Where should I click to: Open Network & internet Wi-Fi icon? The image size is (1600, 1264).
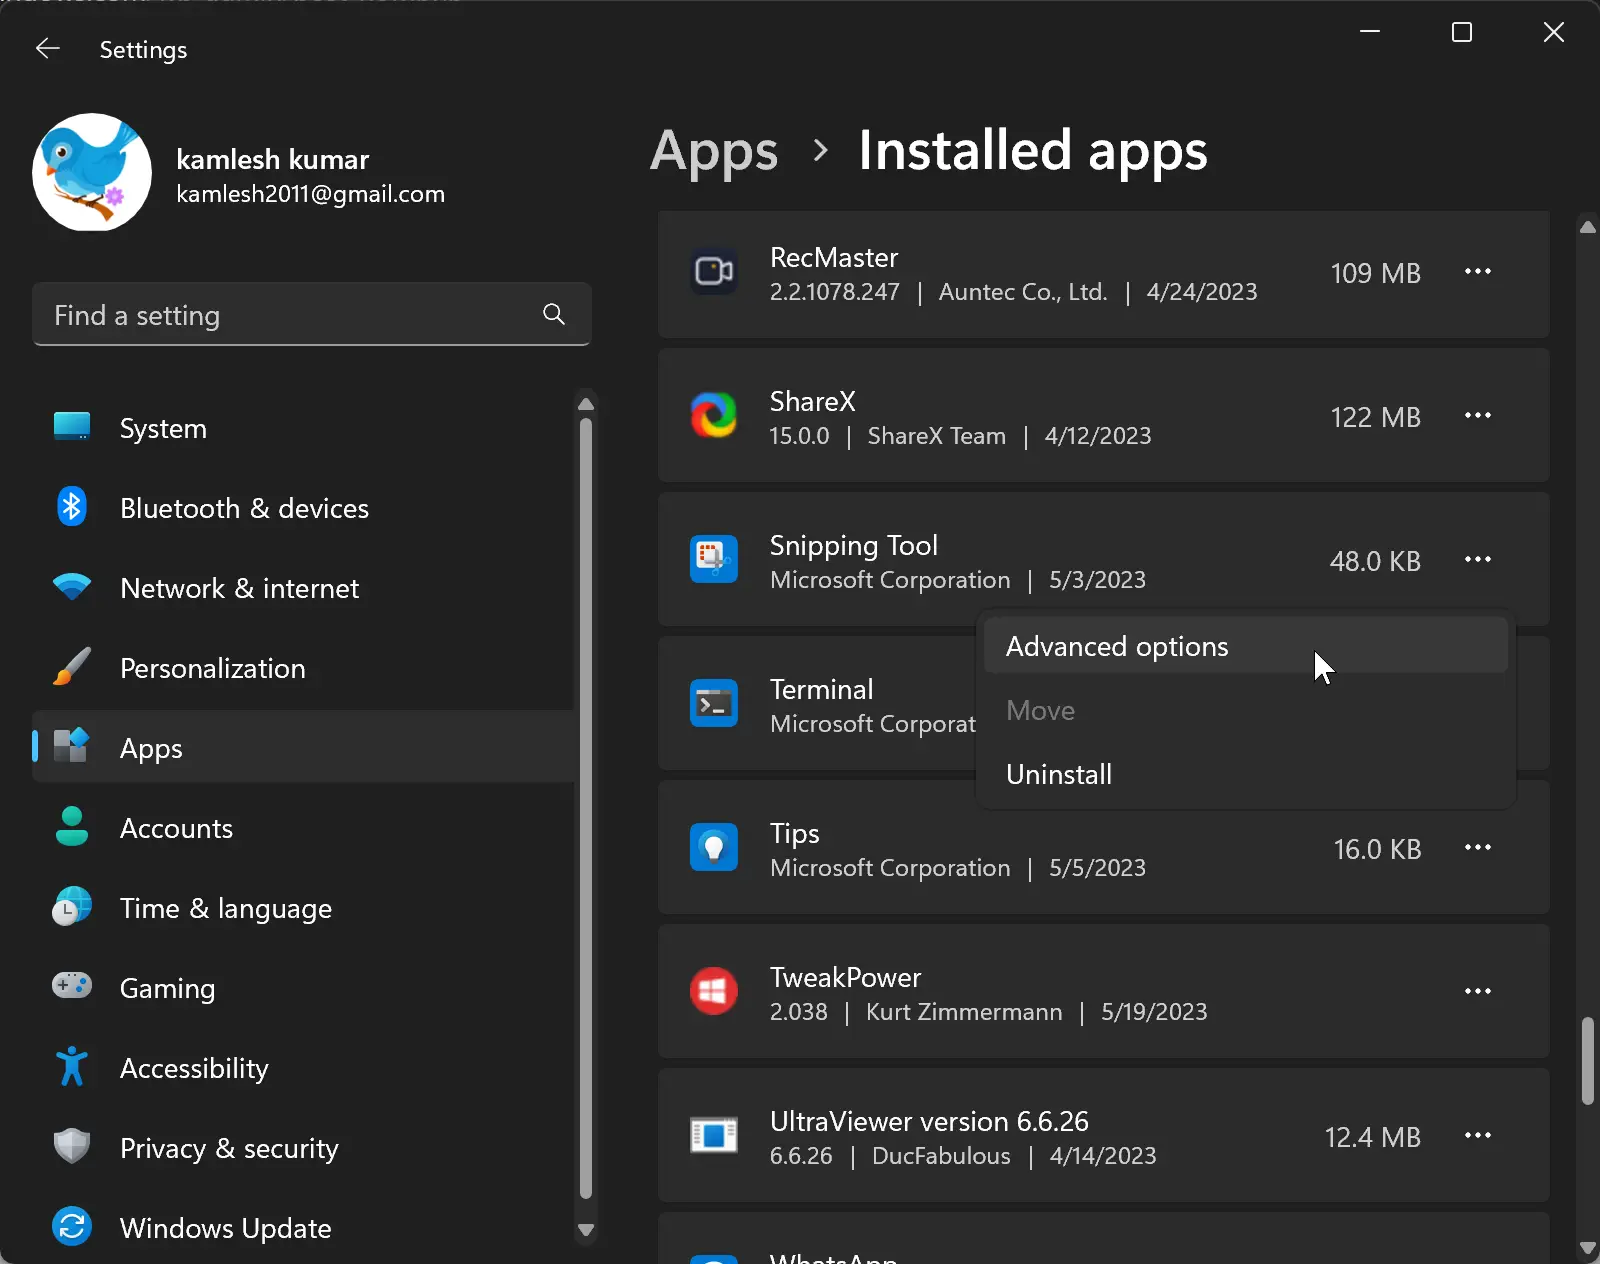71,587
